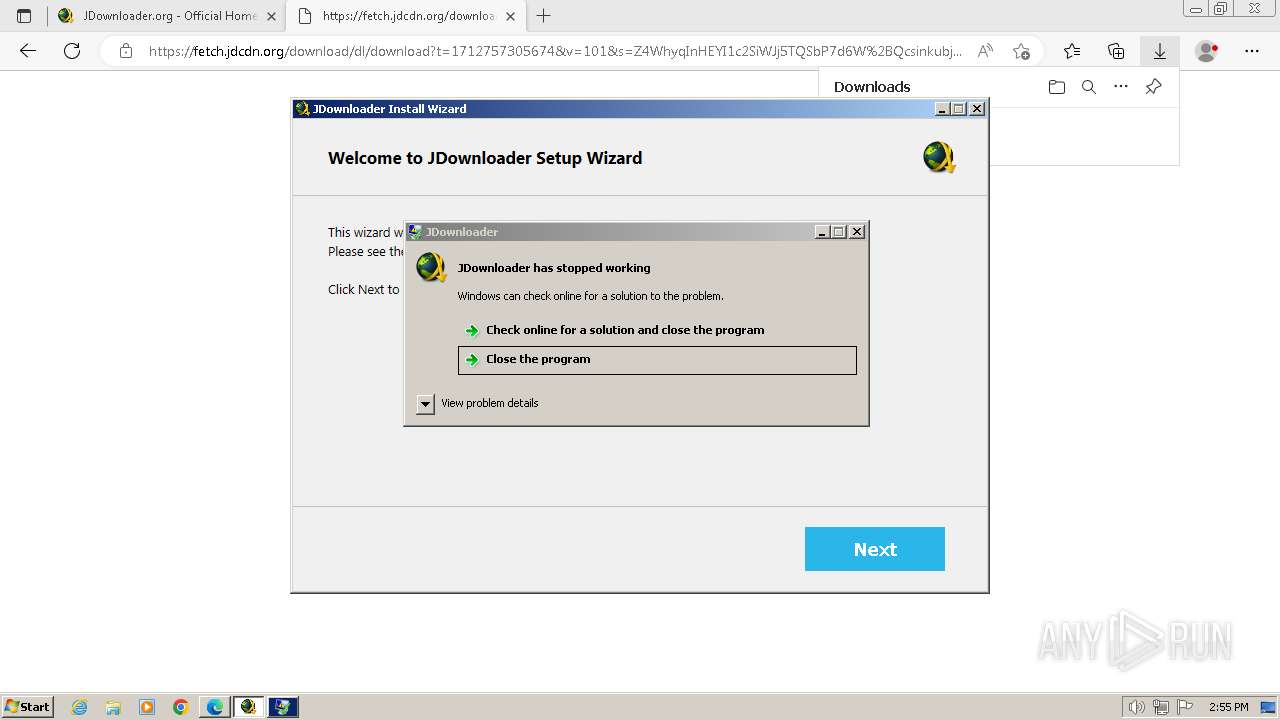Open Action Center flag icon
The width and height of the screenshot is (1280, 720).
(x=1185, y=707)
